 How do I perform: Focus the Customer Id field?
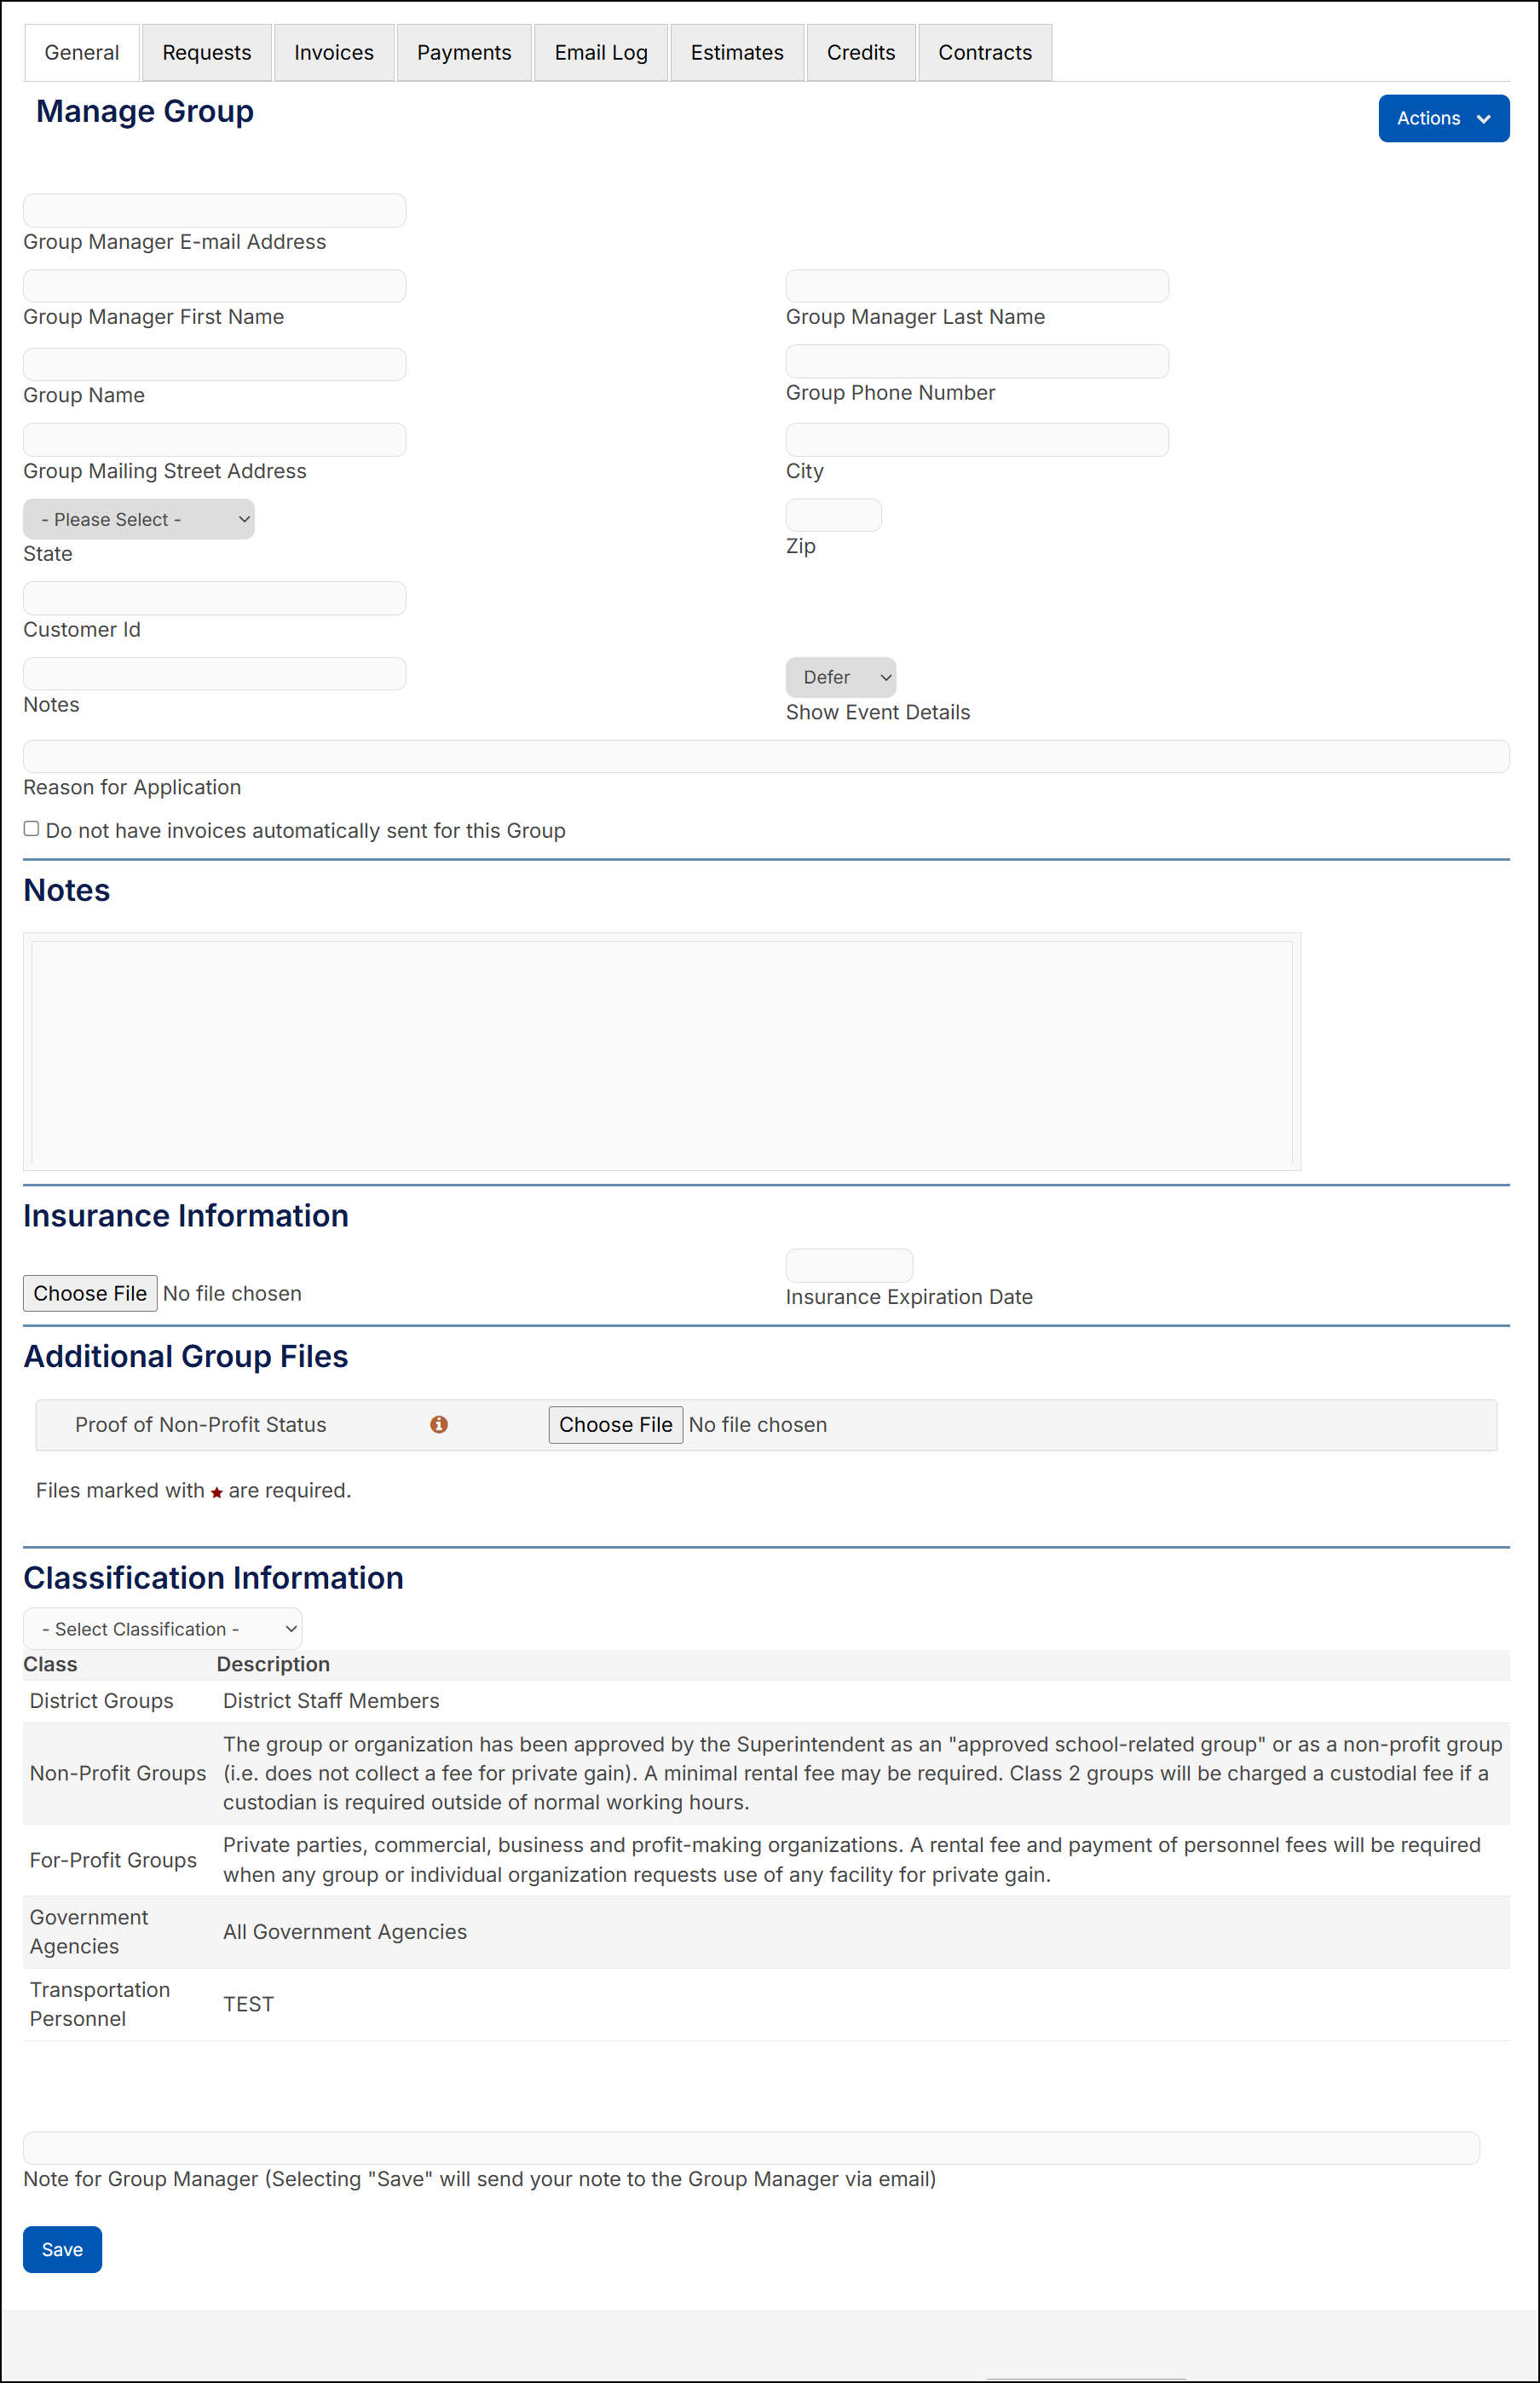[214, 598]
